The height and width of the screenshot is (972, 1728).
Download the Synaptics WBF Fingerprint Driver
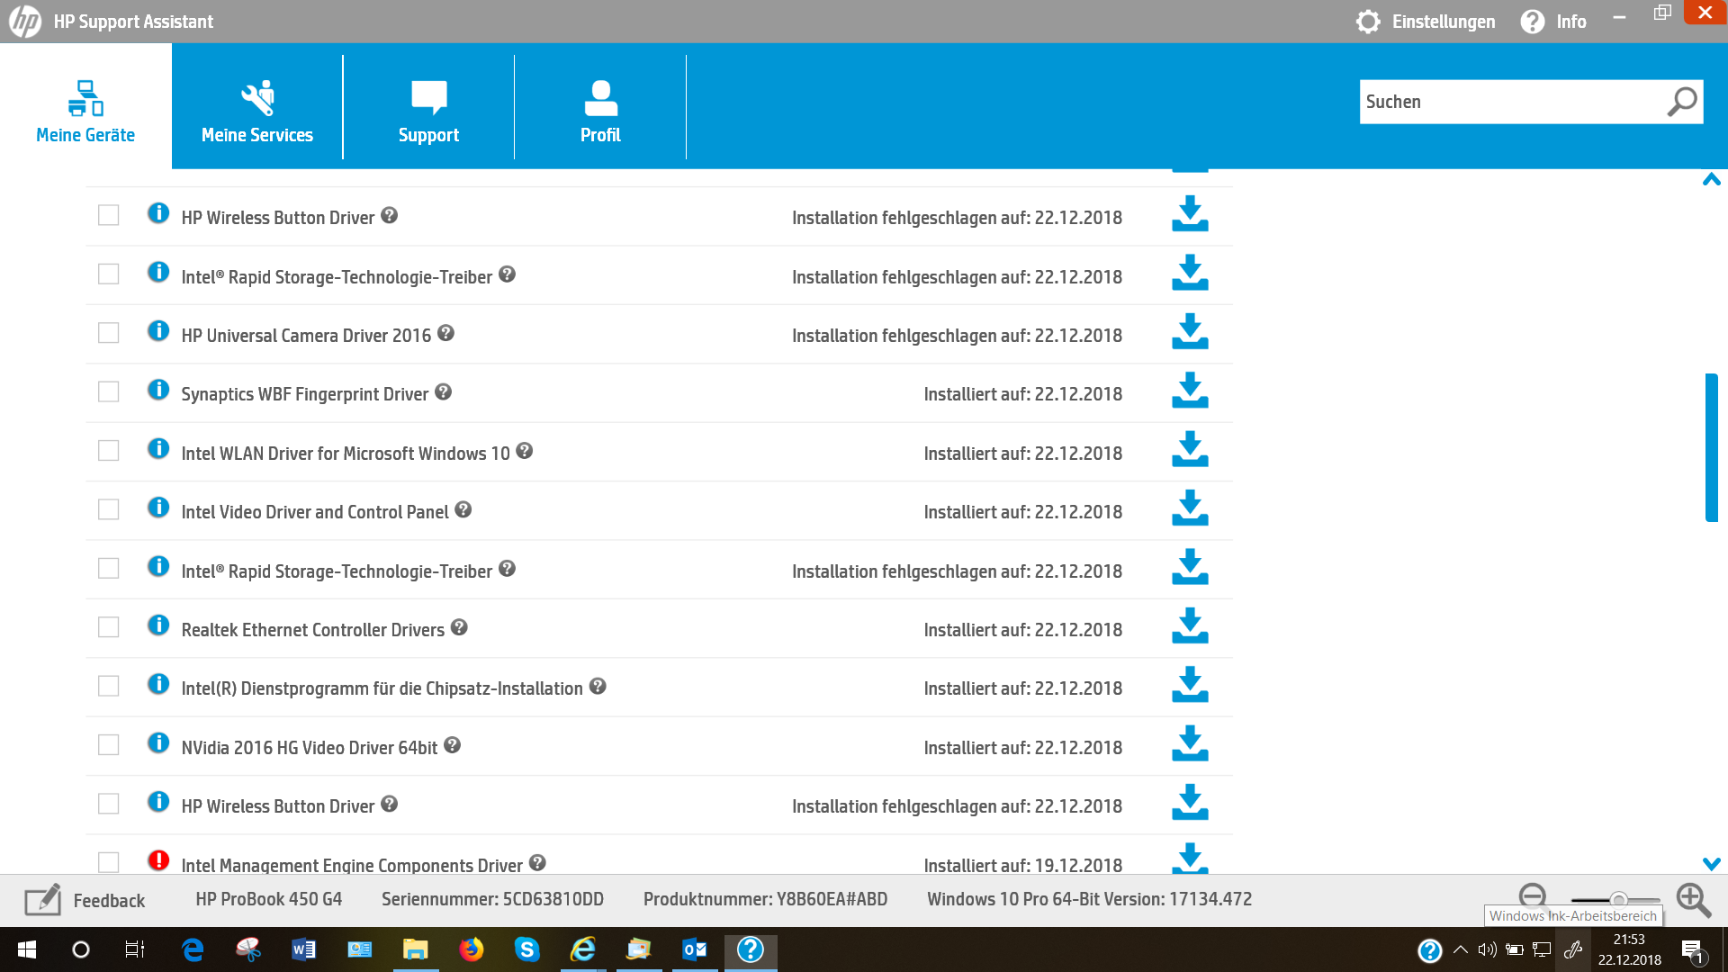coord(1190,391)
